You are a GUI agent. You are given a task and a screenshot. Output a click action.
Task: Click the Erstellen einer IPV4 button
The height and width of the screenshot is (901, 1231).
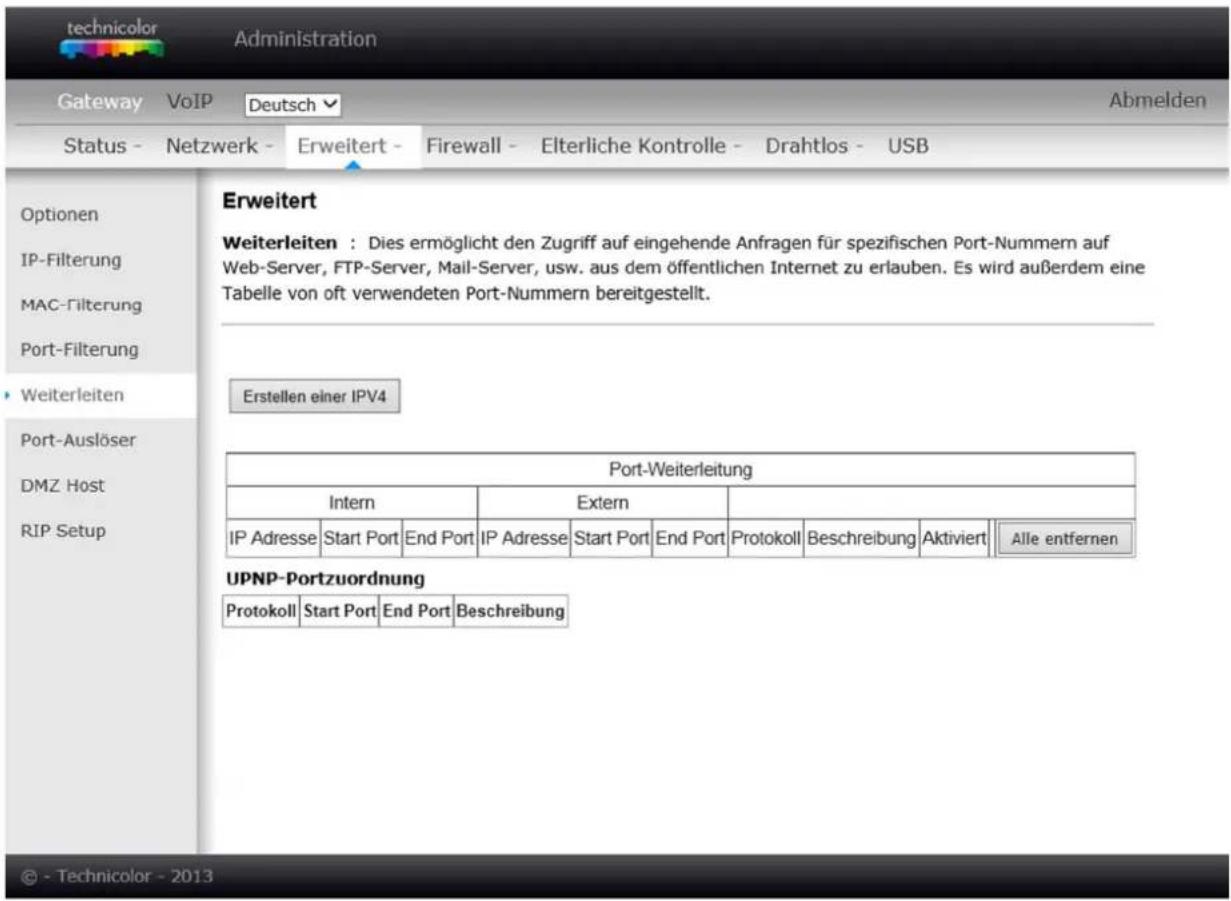pos(316,396)
